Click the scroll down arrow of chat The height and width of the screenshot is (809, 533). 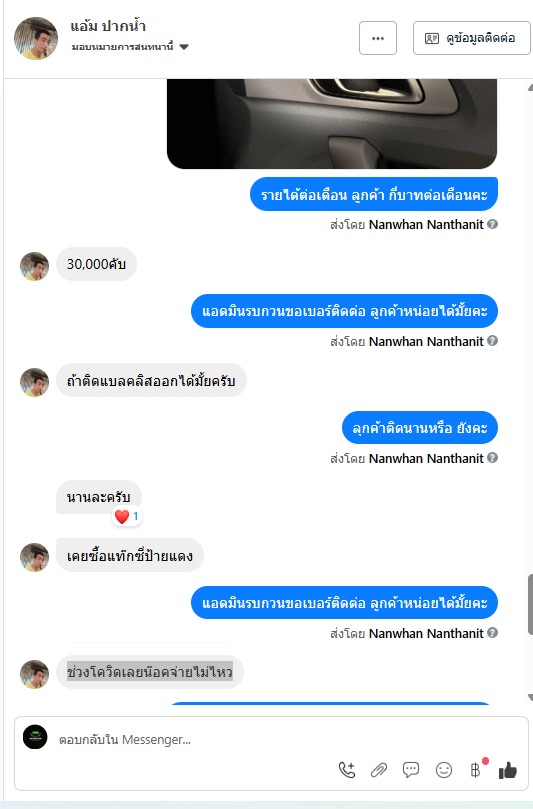(x=530, y=697)
